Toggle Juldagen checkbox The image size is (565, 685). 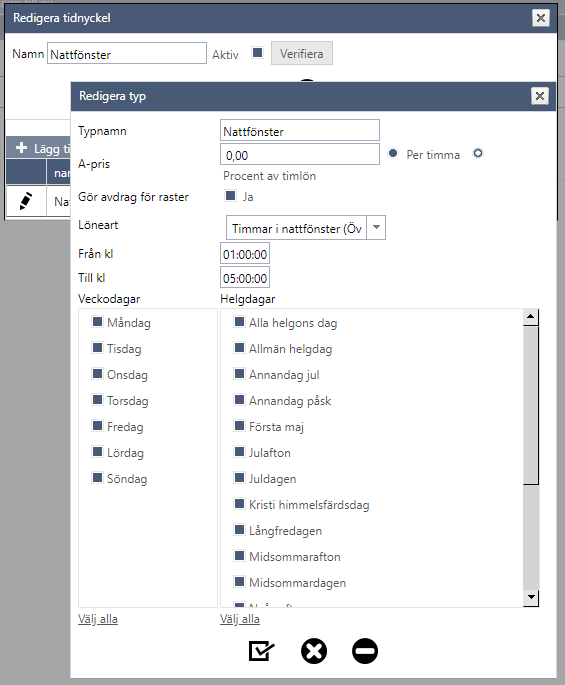click(239, 477)
